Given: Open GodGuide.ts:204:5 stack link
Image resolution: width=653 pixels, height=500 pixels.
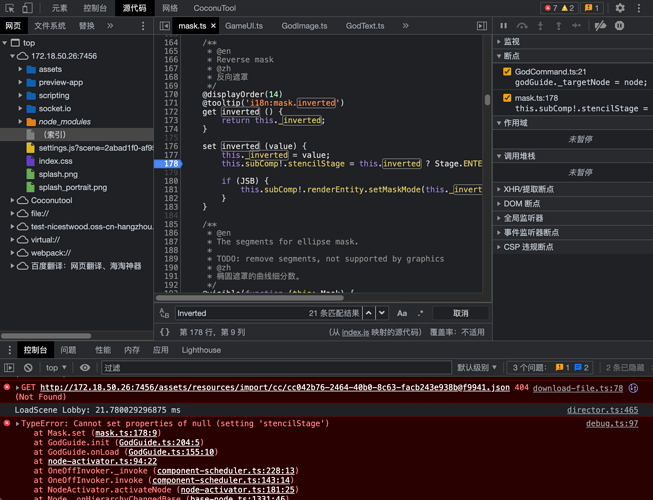Looking at the screenshot, I should click(159, 443).
